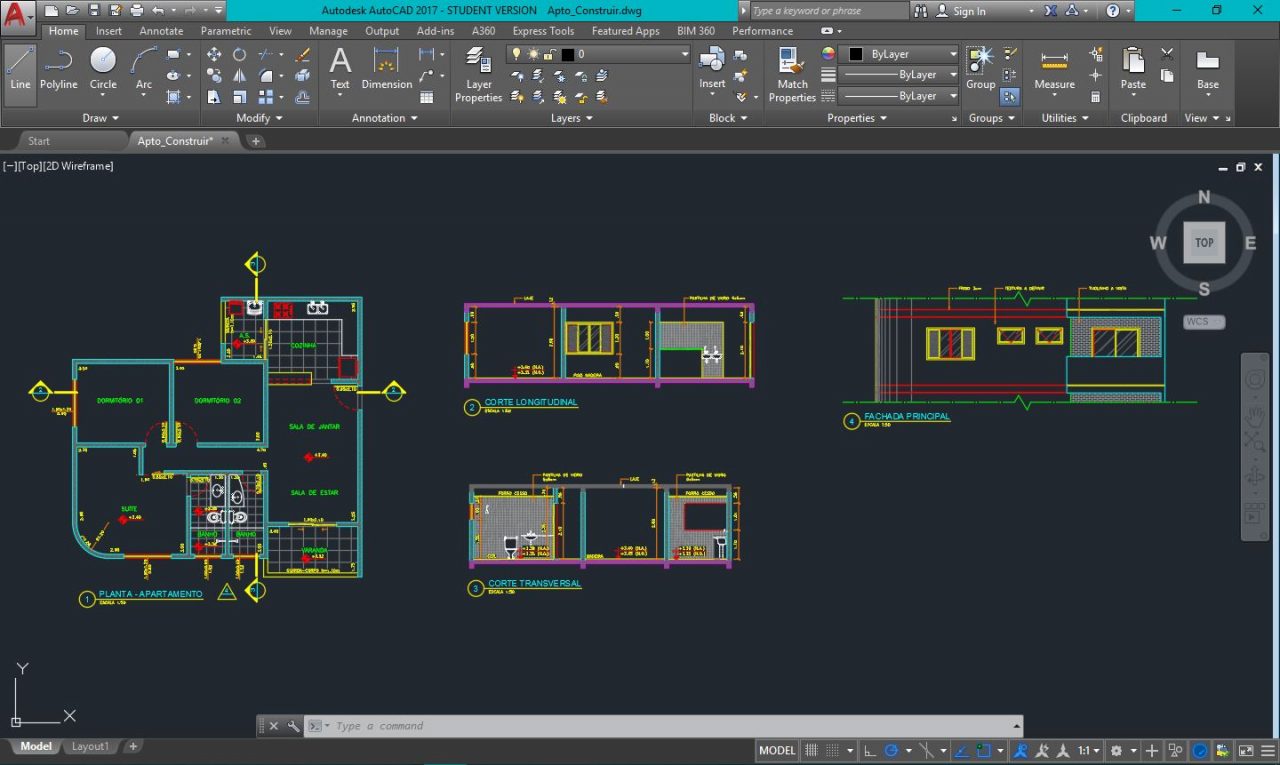Toggle Polar Tracking in the status bar
This screenshot has width=1280, height=765.
[891, 750]
